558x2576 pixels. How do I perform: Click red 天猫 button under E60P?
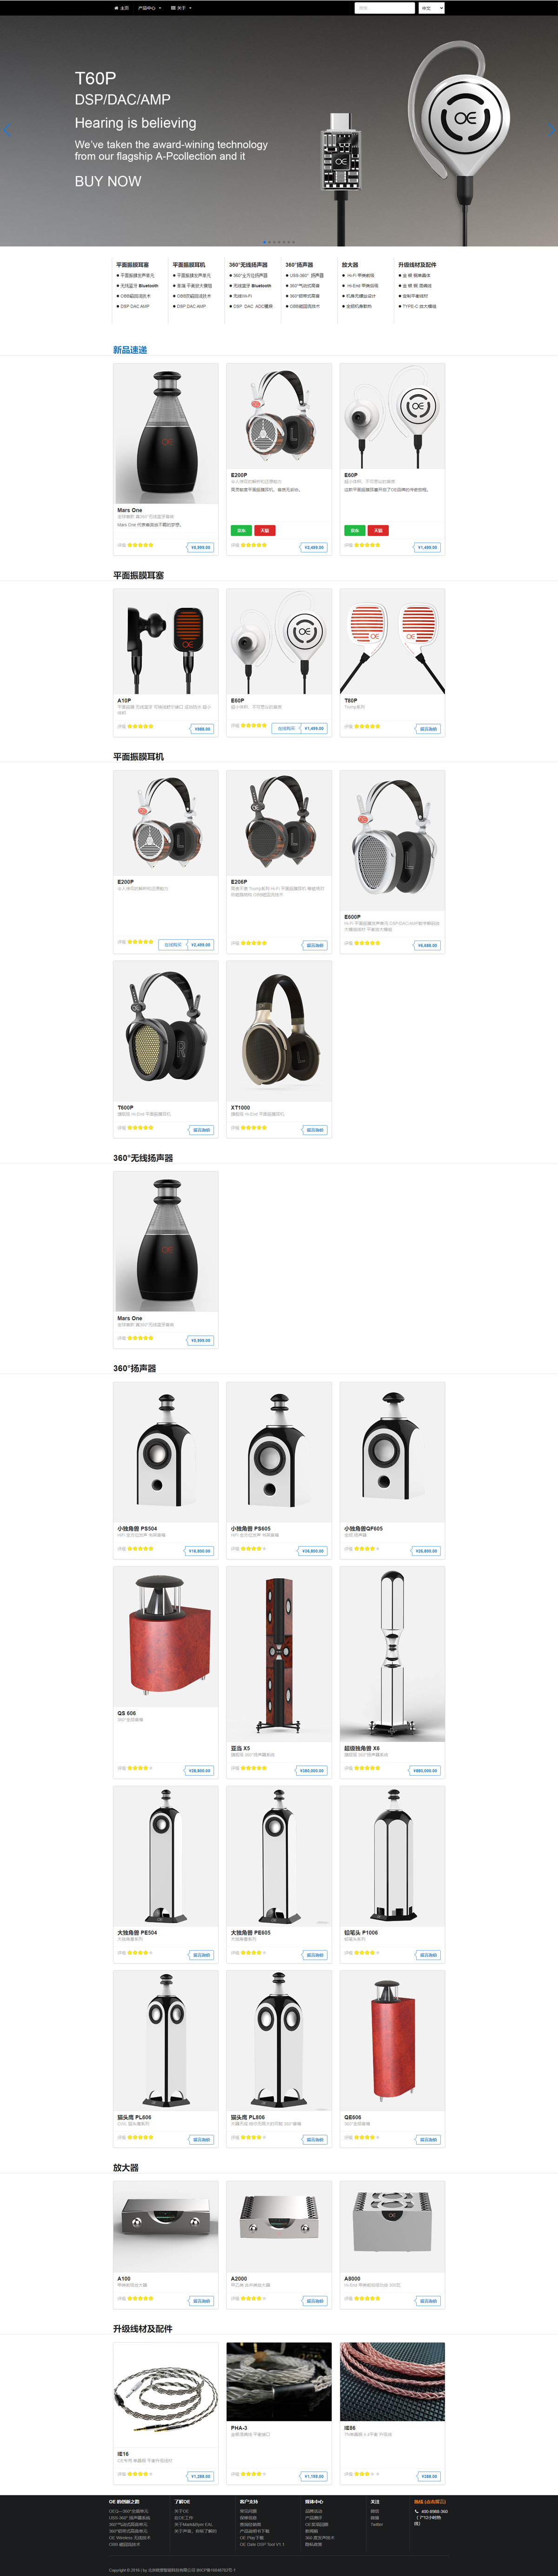pyautogui.click(x=378, y=530)
